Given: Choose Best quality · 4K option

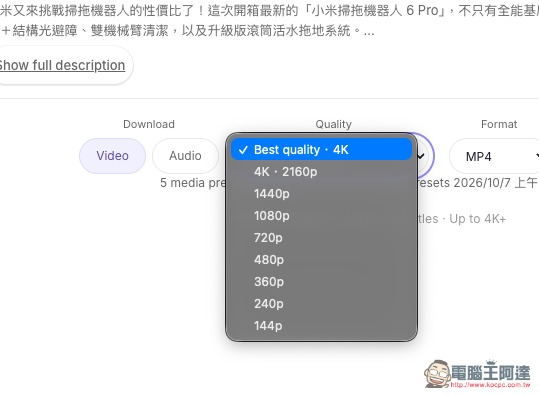Looking at the screenshot, I should click(x=321, y=150).
